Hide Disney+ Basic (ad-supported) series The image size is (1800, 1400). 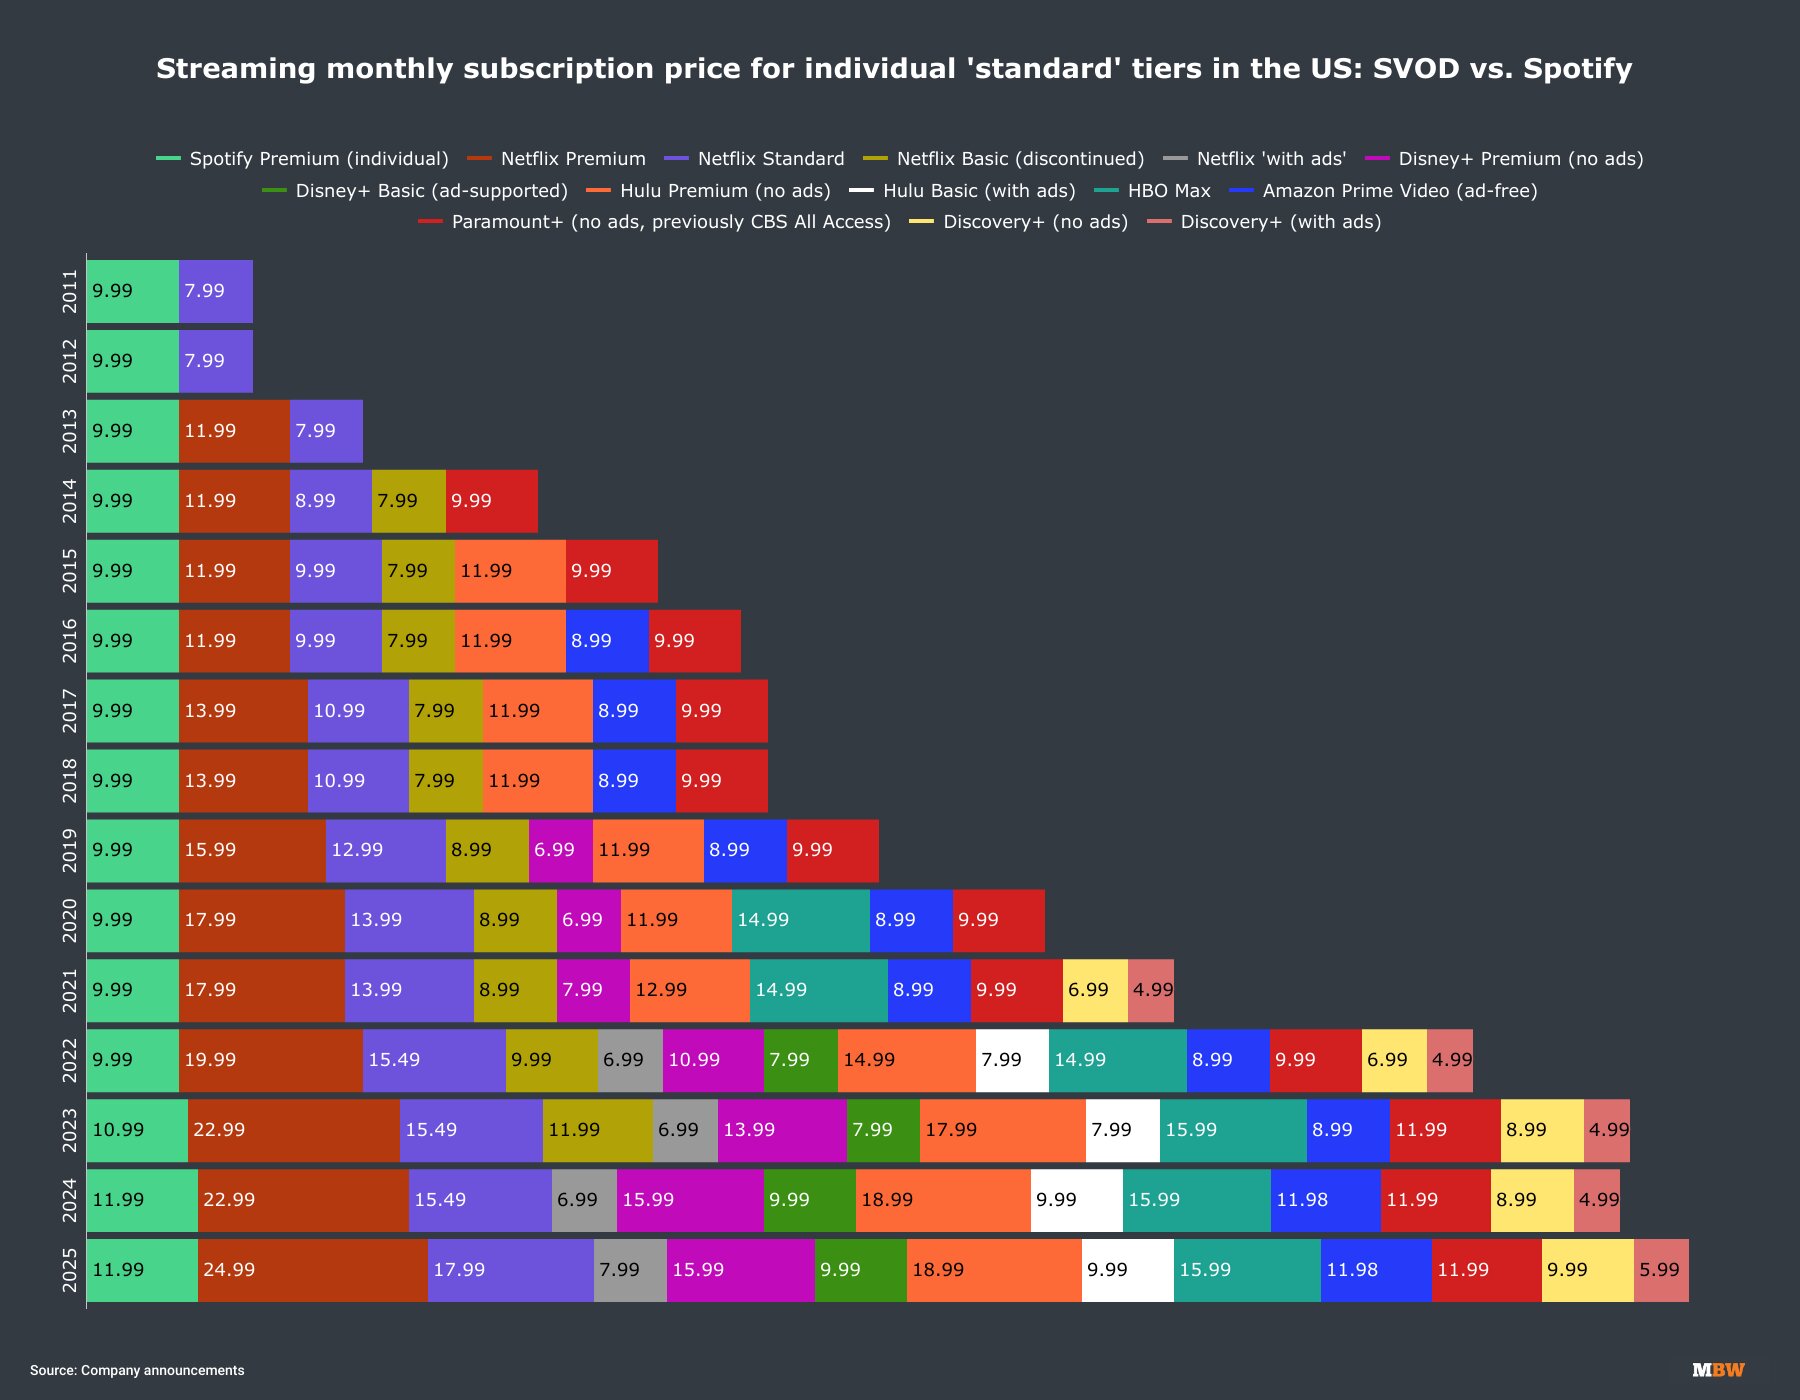[x=415, y=191]
